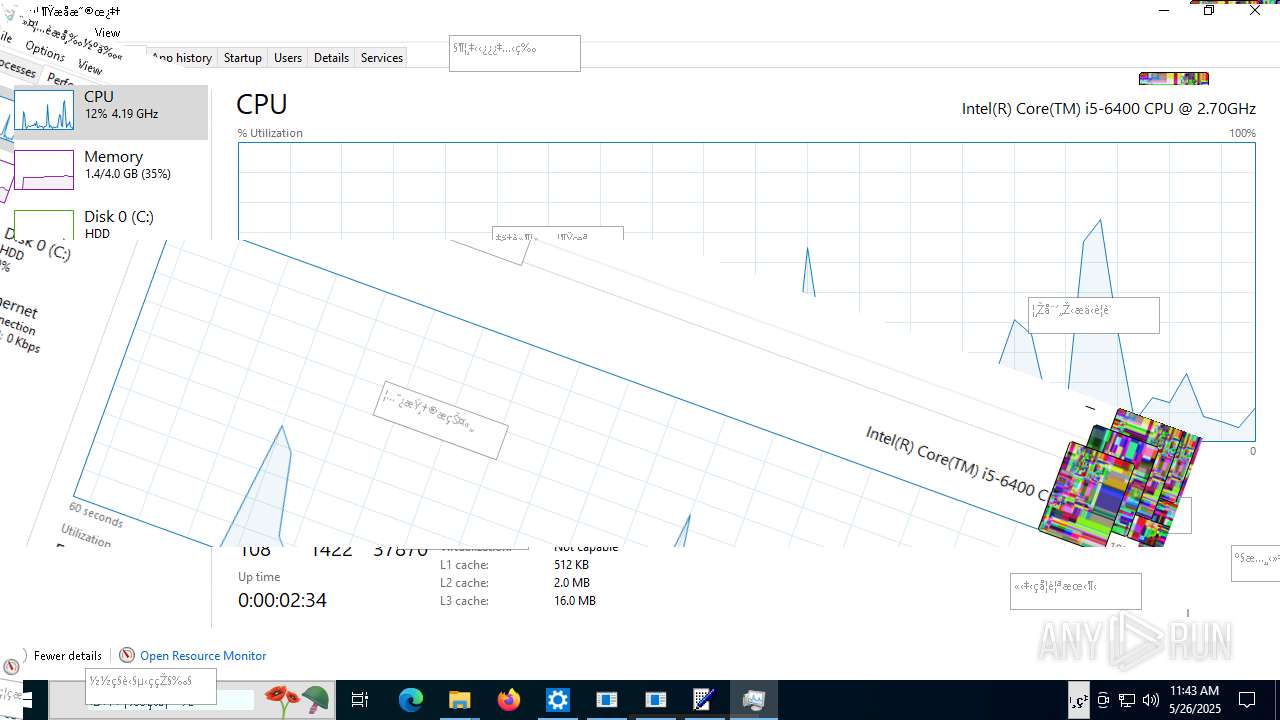Open the volume speaker tray icon
The image size is (1280, 720).
tap(1150, 700)
